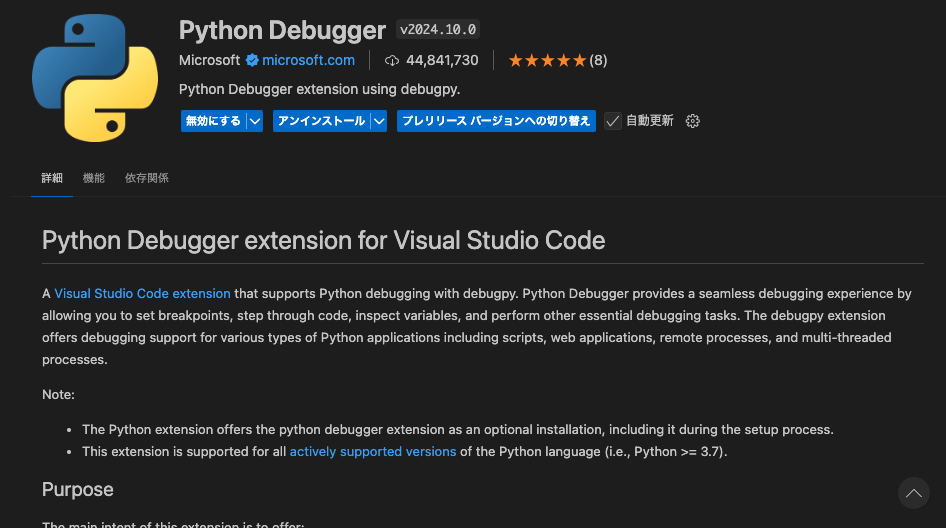946x528 pixels.
Task: Click the verified publisher badge icon
Action: click(x=252, y=60)
